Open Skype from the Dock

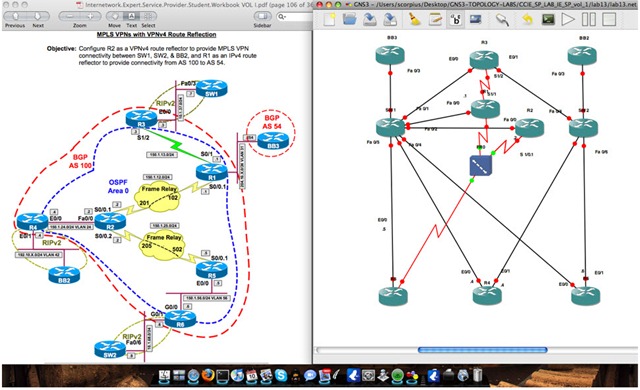tap(281, 375)
